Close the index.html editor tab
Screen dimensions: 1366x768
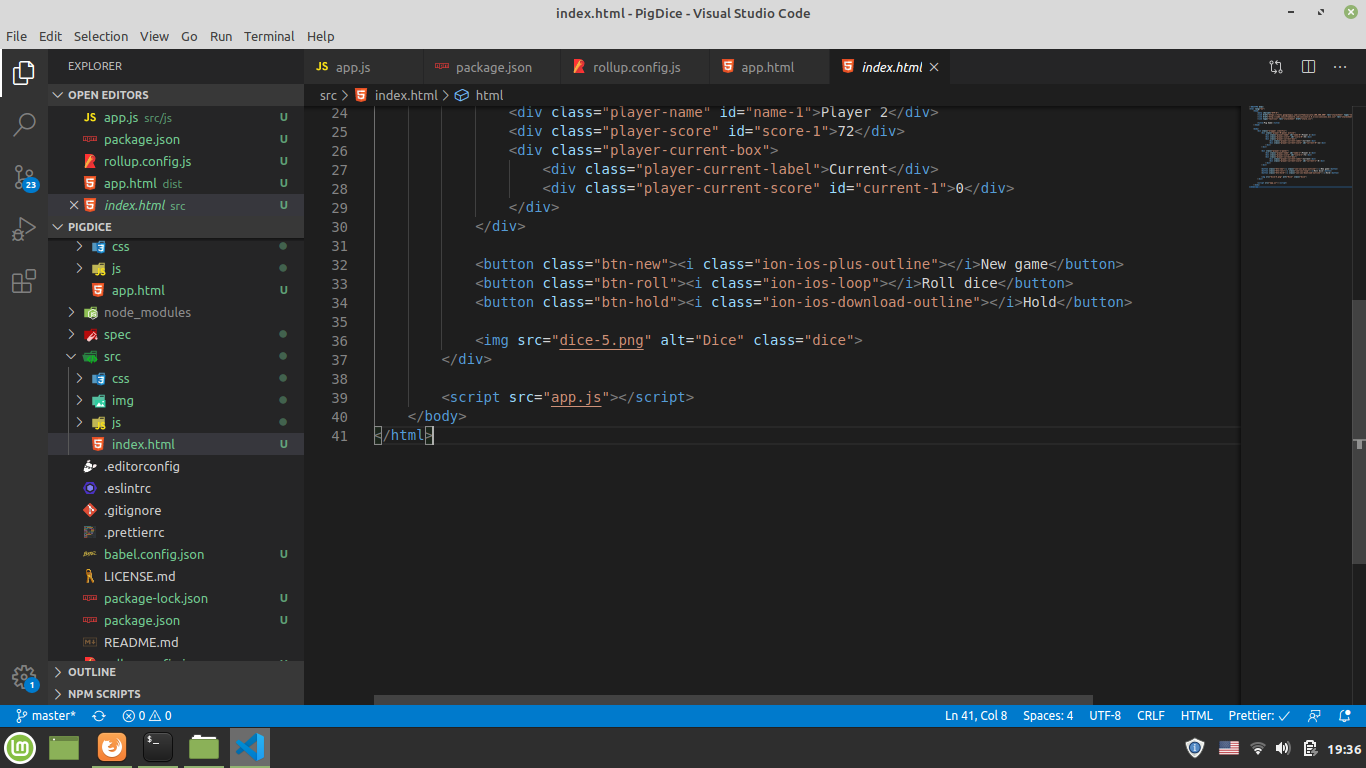coord(934,67)
